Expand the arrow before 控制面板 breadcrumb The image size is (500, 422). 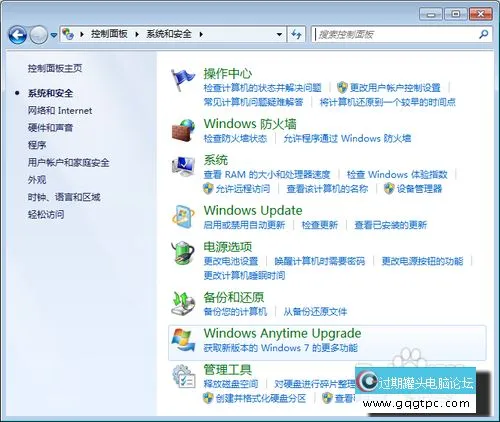pyautogui.click(x=82, y=34)
